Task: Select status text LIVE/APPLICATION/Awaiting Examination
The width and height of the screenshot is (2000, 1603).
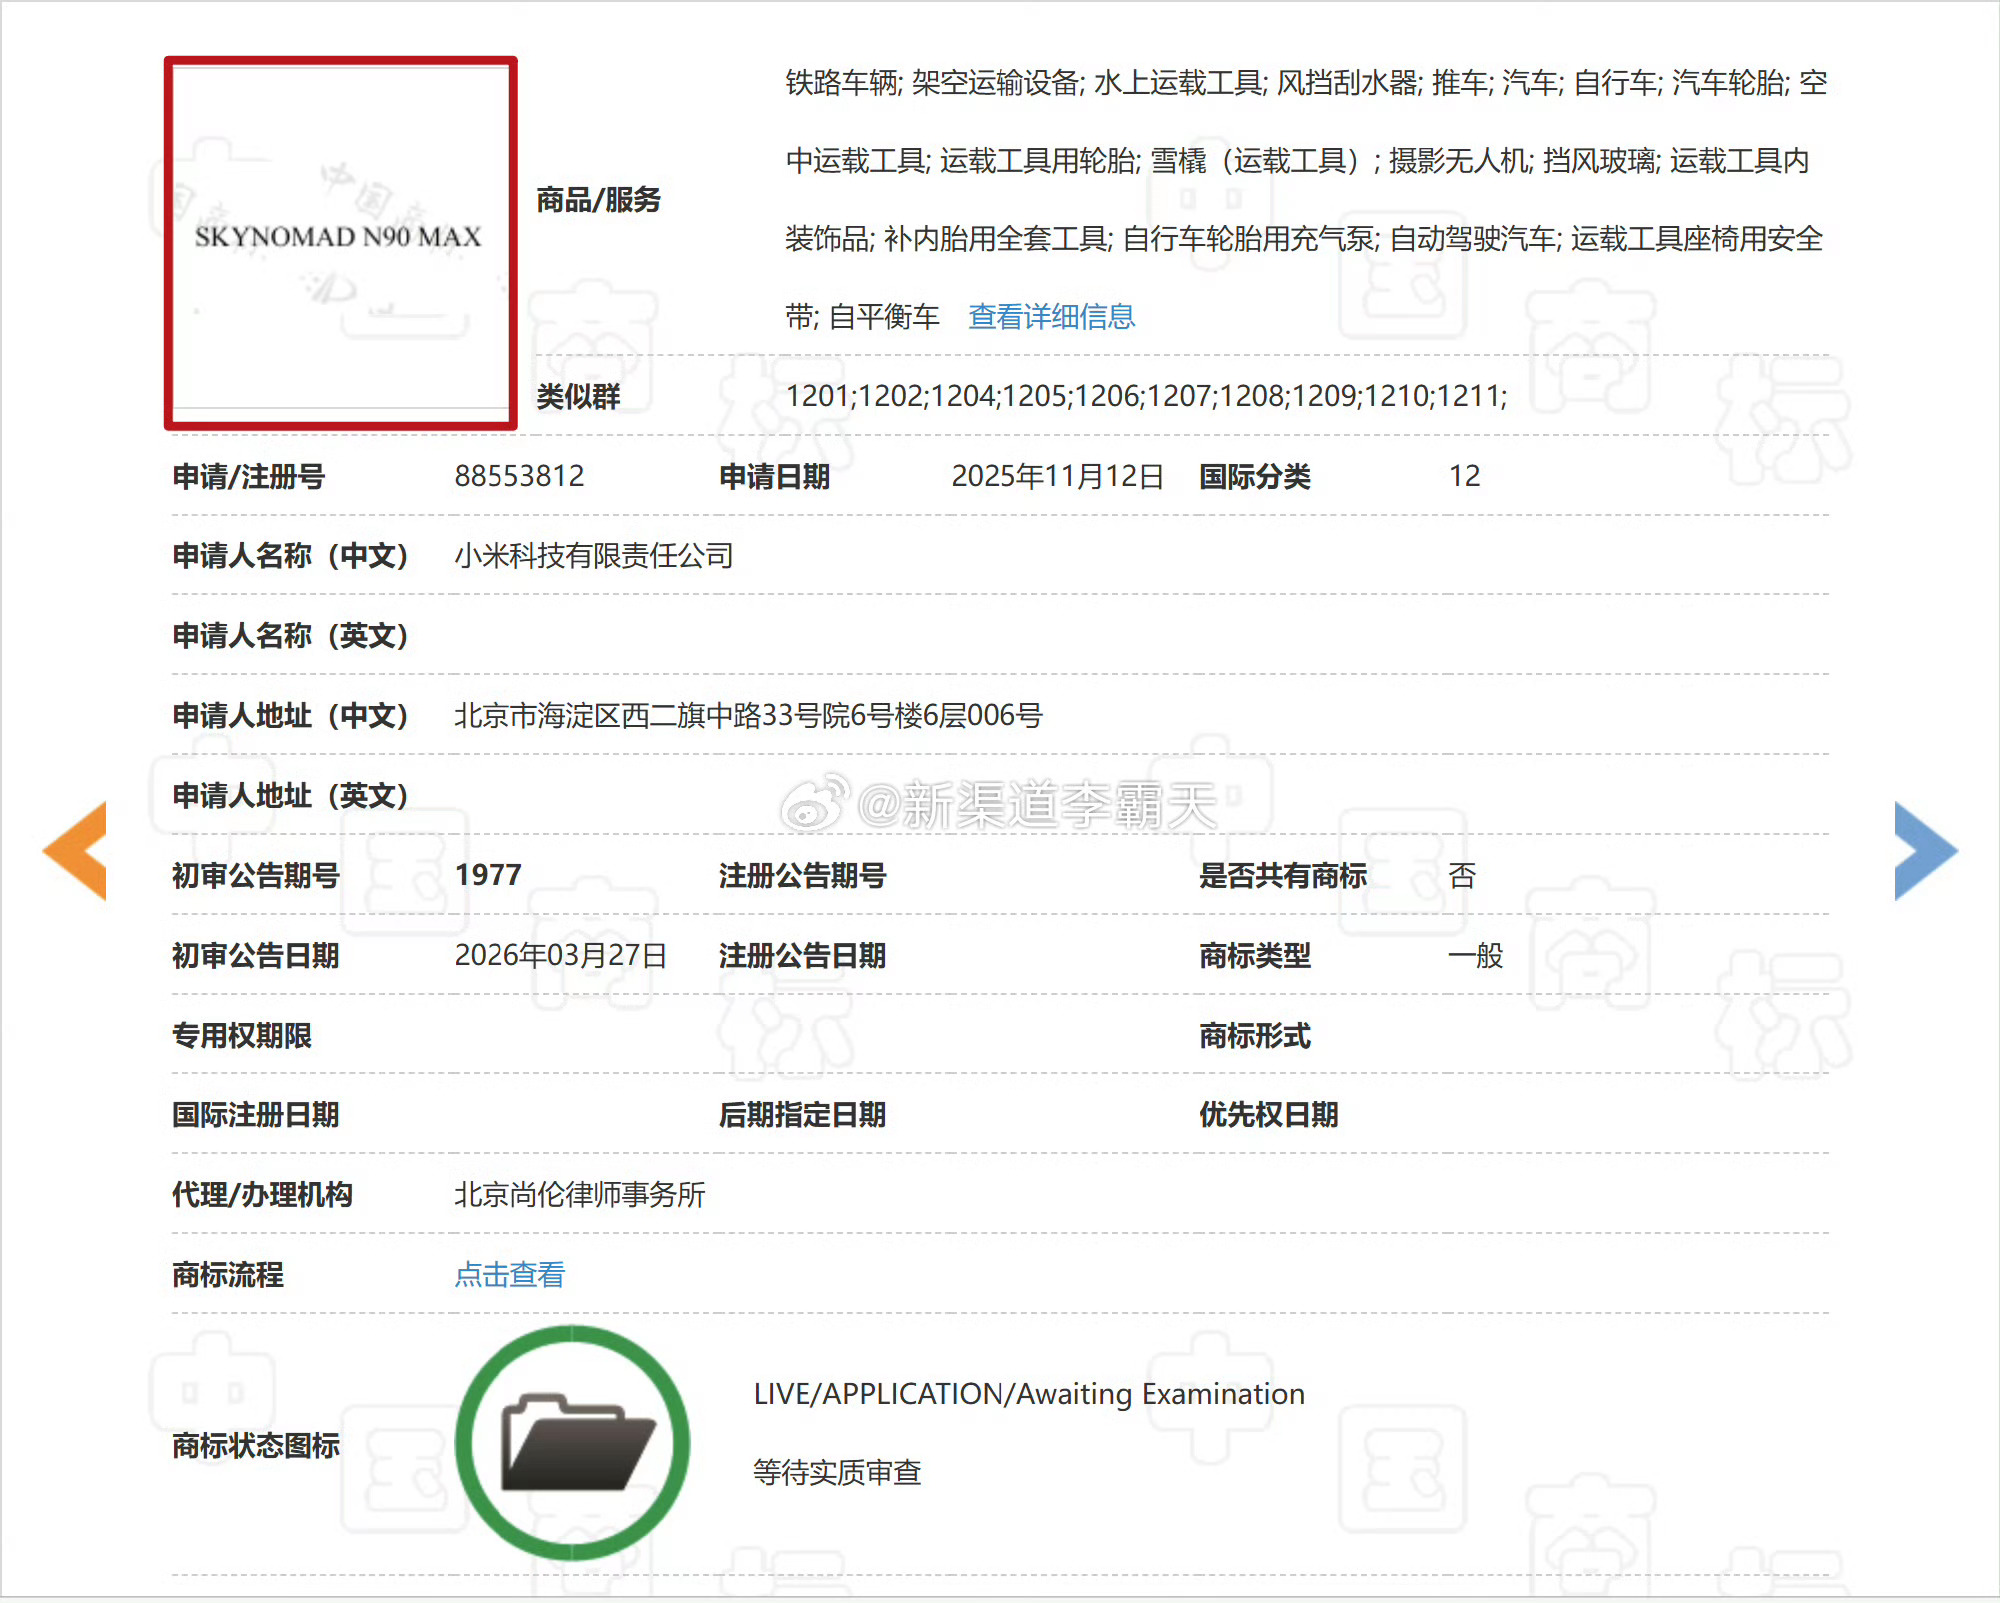Action: click(x=1029, y=1394)
